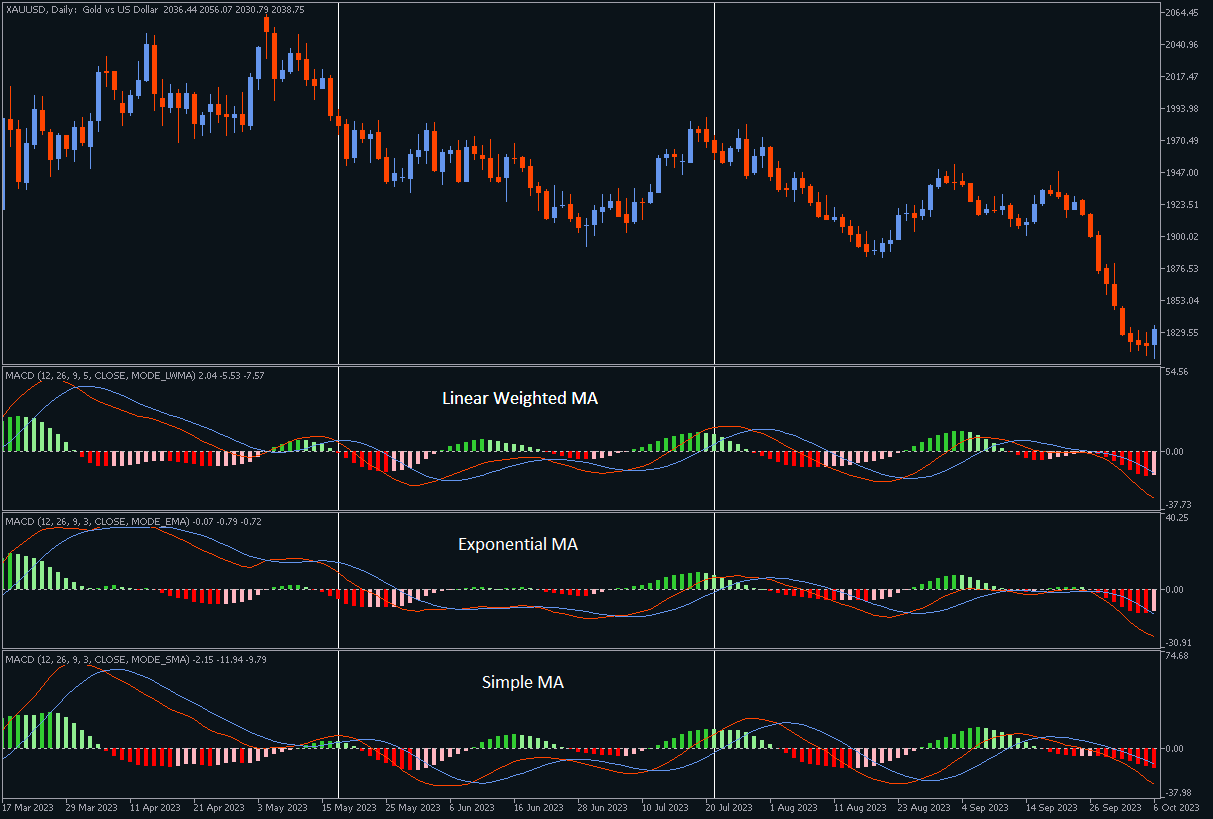Select the Linear Weighted MA text label
1213x819 pixels.
tap(520, 398)
